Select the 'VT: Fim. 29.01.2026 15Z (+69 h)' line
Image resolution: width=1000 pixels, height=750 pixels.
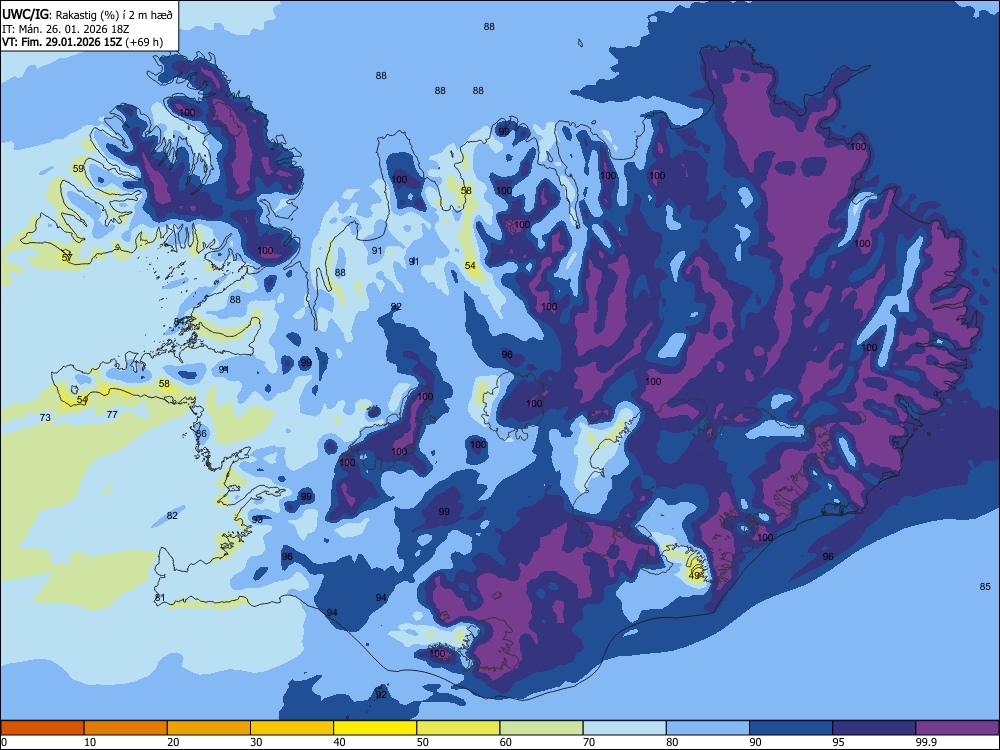pyautogui.click(x=82, y=42)
